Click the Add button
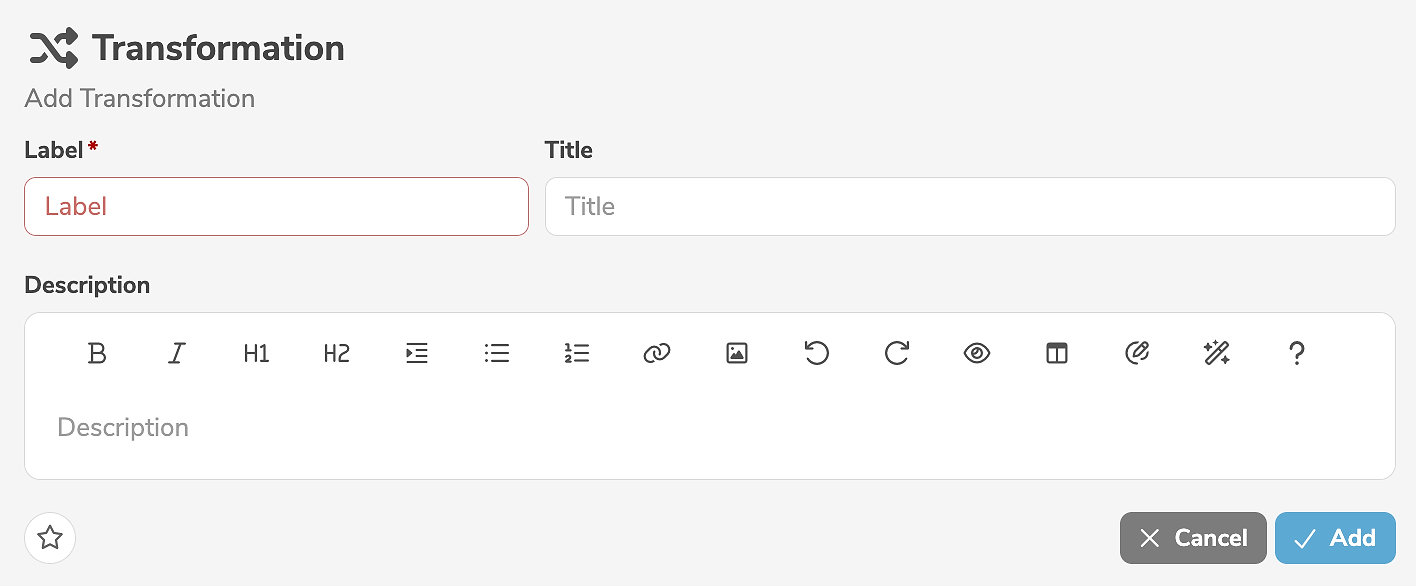 (x=1335, y=538)
